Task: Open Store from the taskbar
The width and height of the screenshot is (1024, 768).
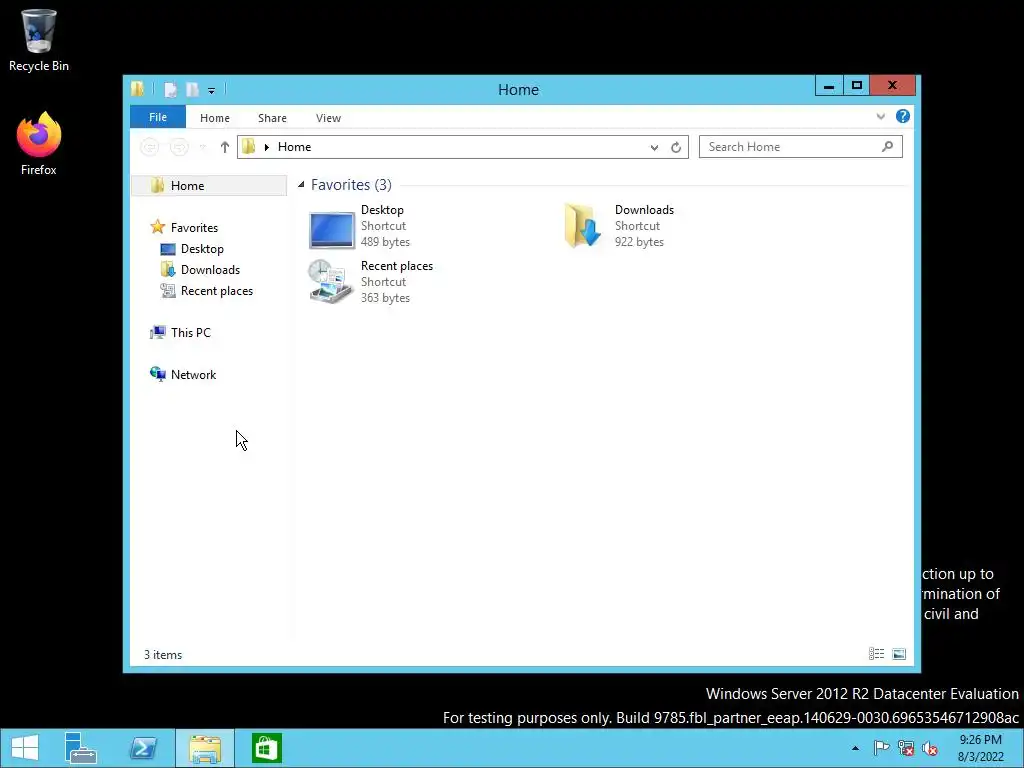Action: click(266, 748)
